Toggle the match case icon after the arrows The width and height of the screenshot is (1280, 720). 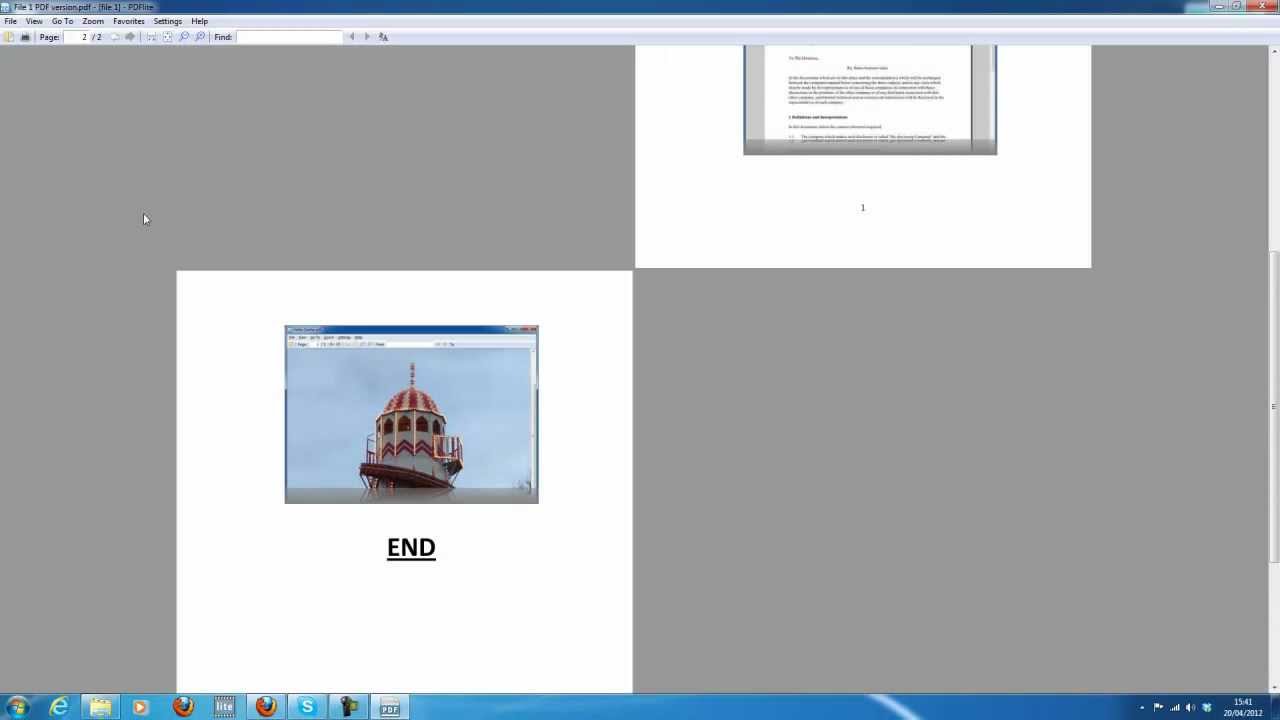384,36
